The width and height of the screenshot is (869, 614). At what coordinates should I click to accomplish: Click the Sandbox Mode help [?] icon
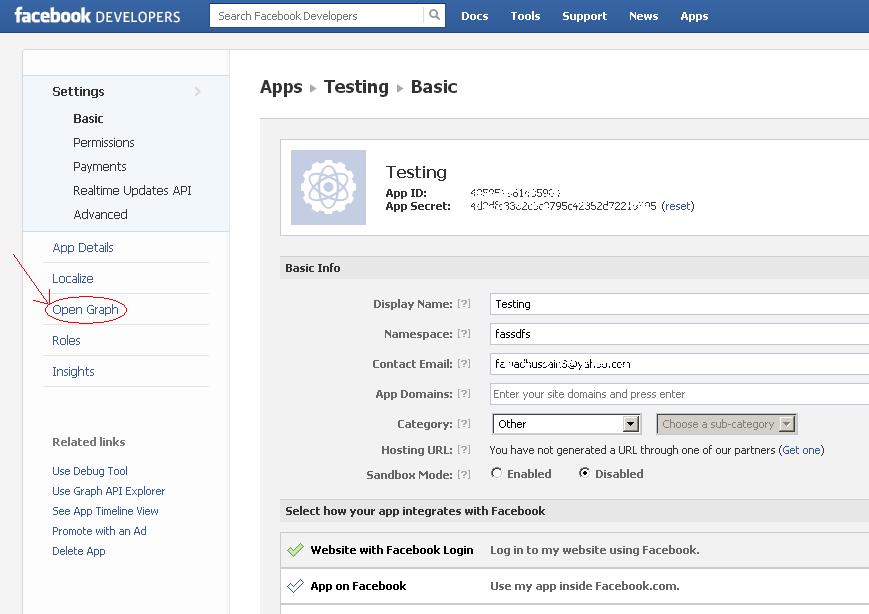(x=464, y=474)
